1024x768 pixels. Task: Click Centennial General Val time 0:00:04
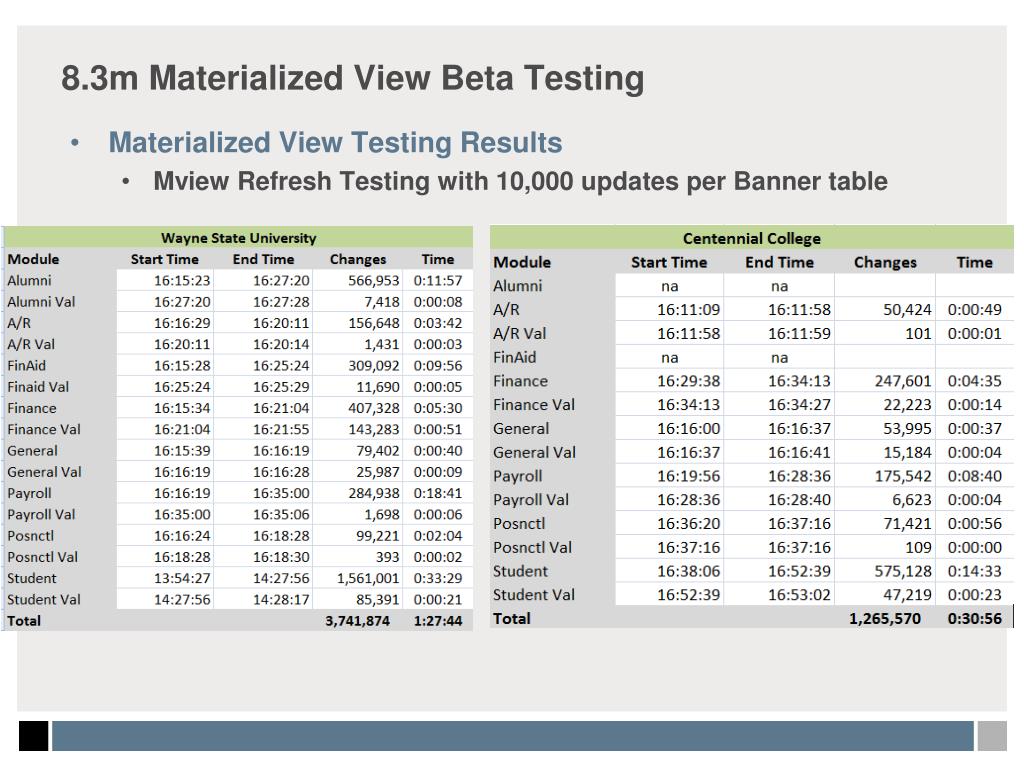974,453
